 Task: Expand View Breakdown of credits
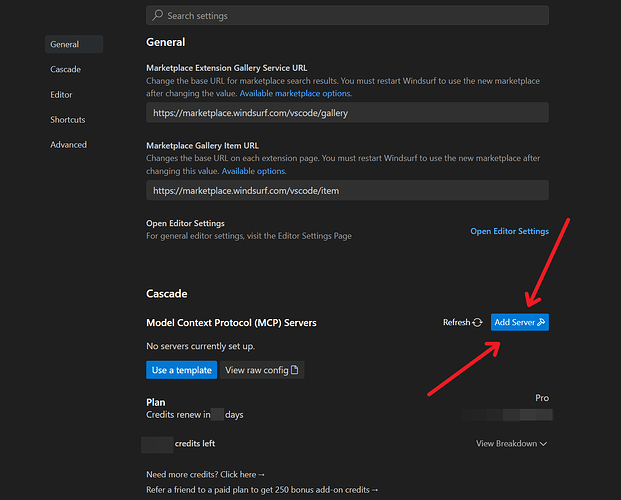pos(511,443)
